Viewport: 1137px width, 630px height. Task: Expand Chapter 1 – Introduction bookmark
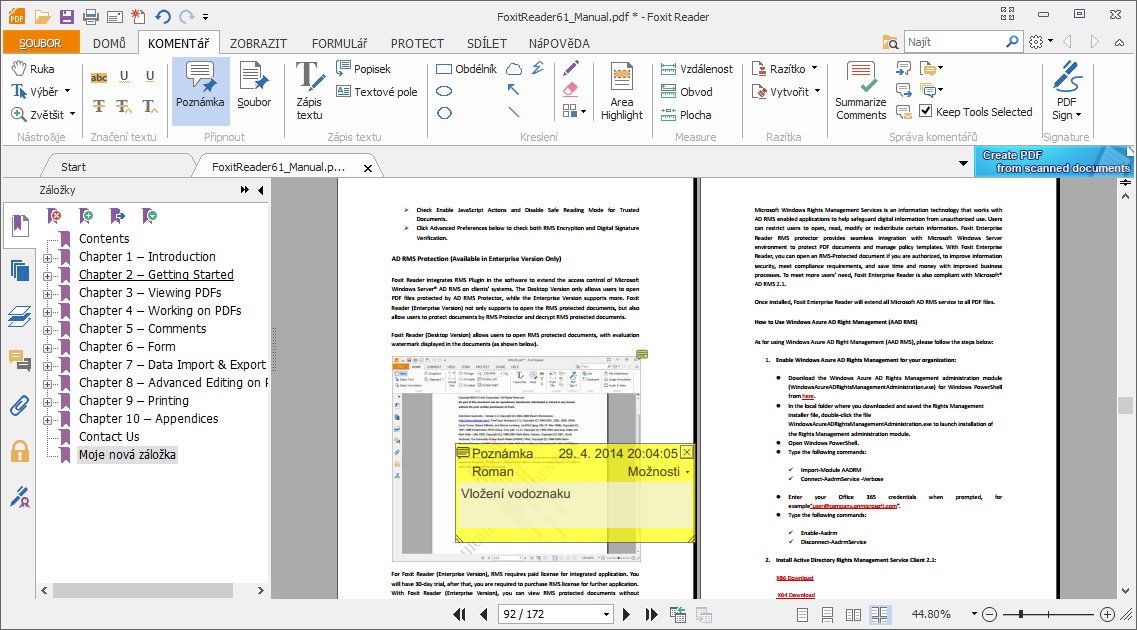pos(47,258)
